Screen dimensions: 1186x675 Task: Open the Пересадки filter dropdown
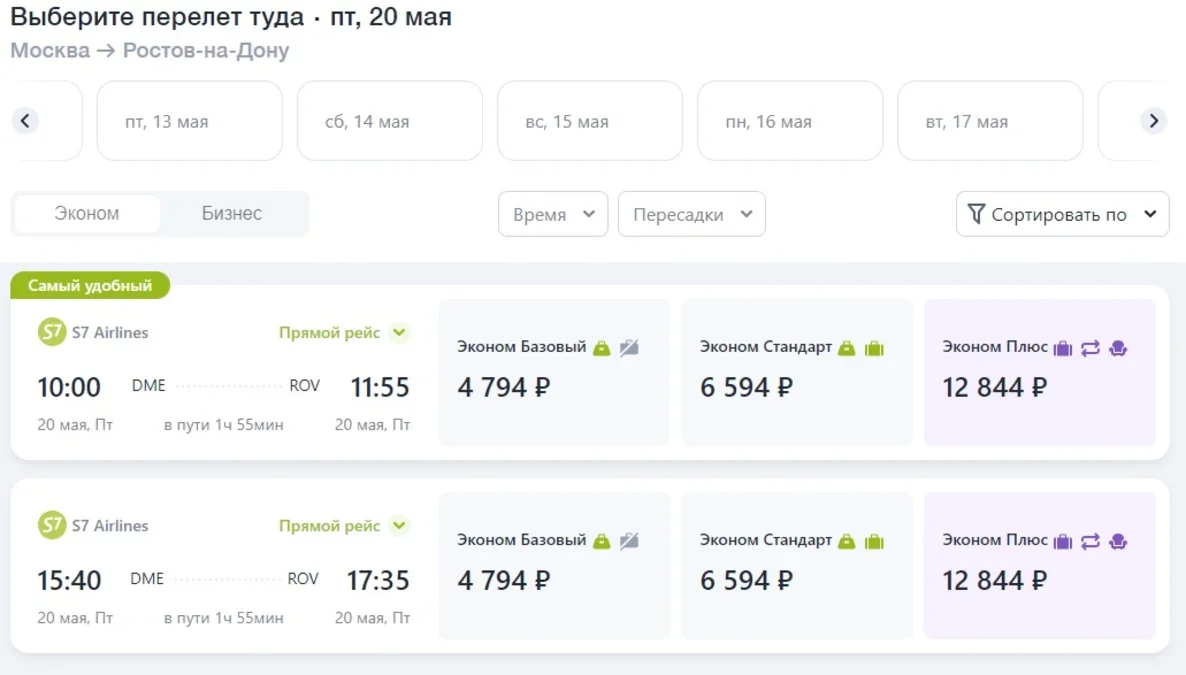(x=691, y=214)
